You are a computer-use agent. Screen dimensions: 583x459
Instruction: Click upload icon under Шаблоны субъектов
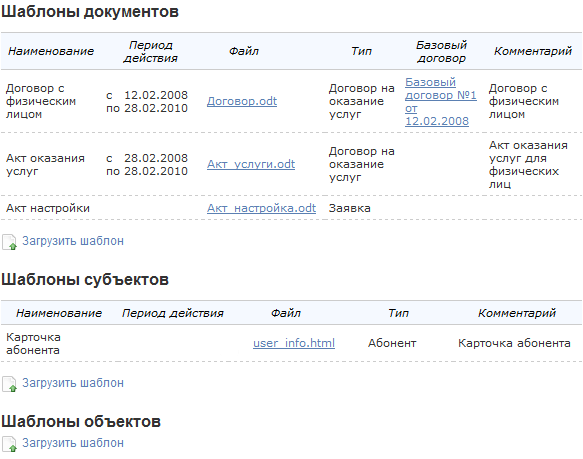click(9, 384)
